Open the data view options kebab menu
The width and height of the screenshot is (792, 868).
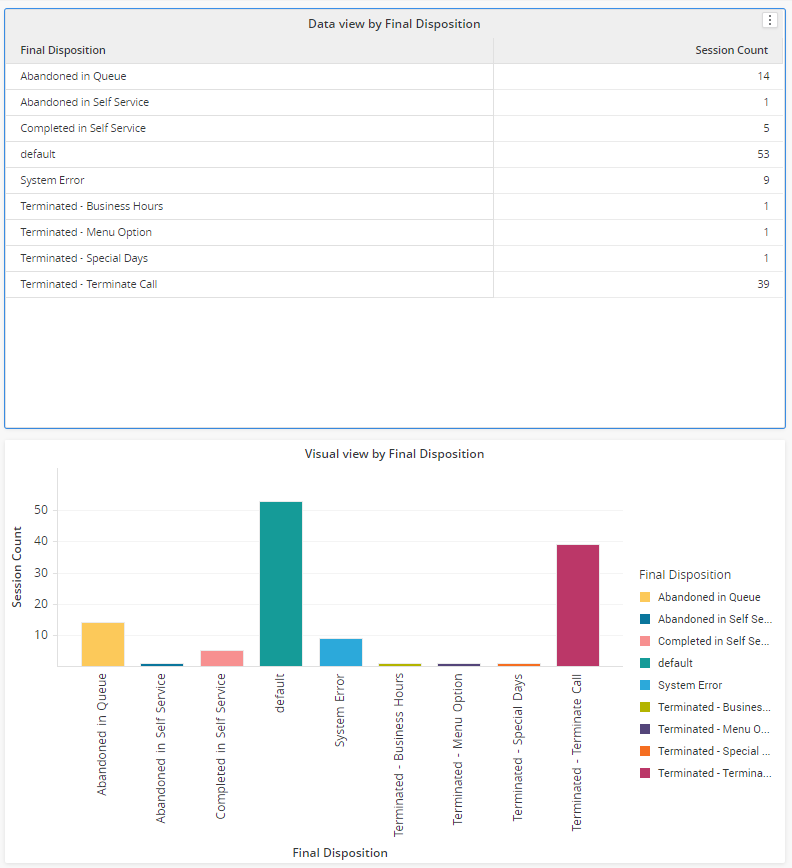(769, 21)
